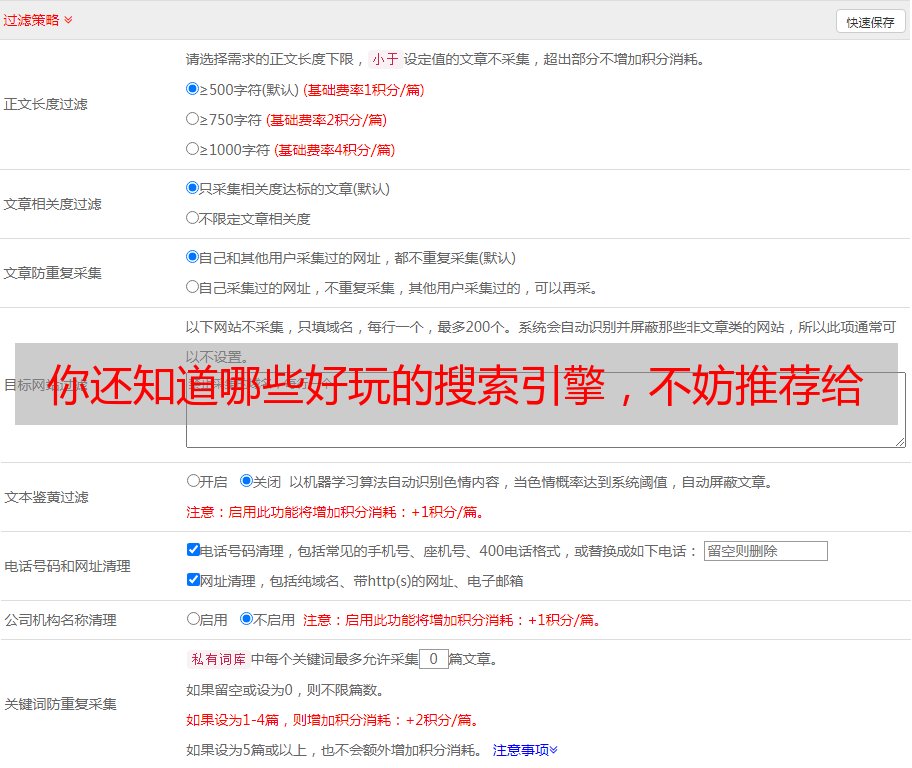This screenshot has height=768, width=912.
Task: Choose 不限定文章相关度 option
Action: click(193, 218)
